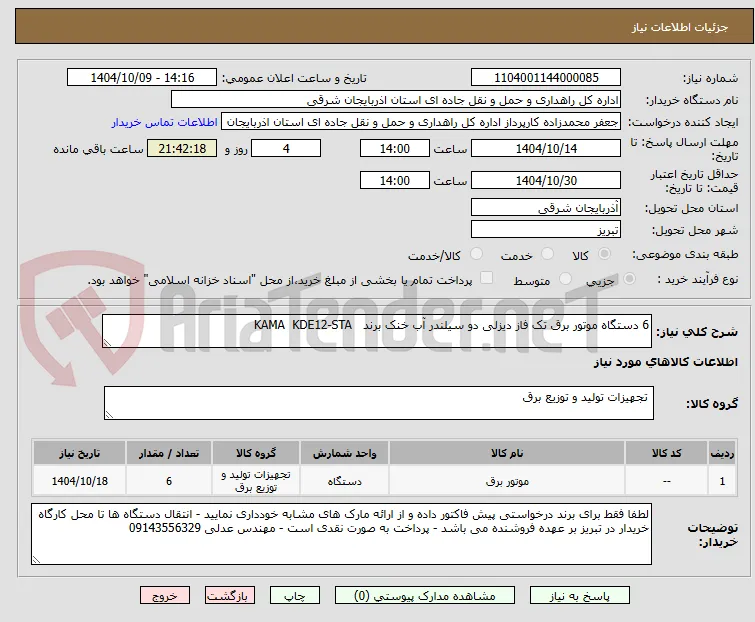Click the تجهیزات تولید و توزیع برق table cell

point(256,480)
